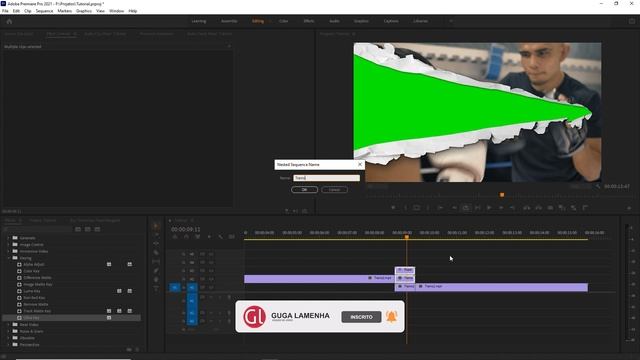Toggle insert sequences as nests option

(x=175, y=237)
